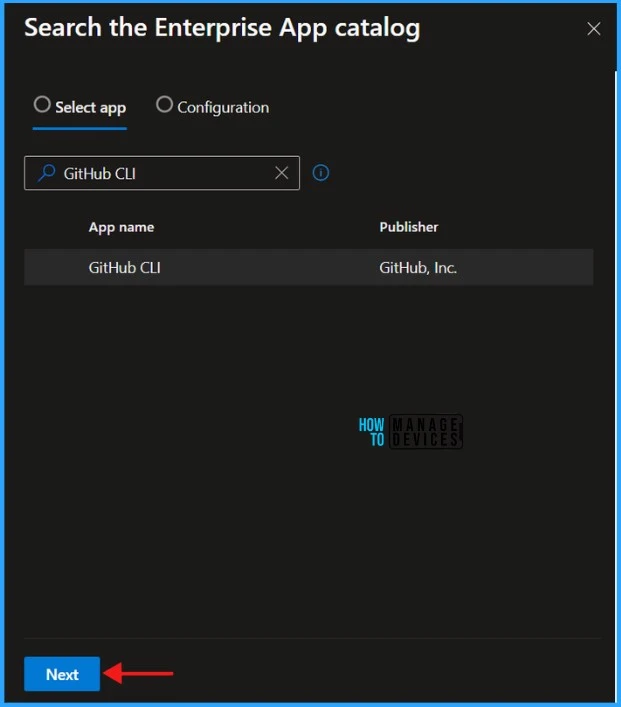Open the Select app step tab

(80, 107)
